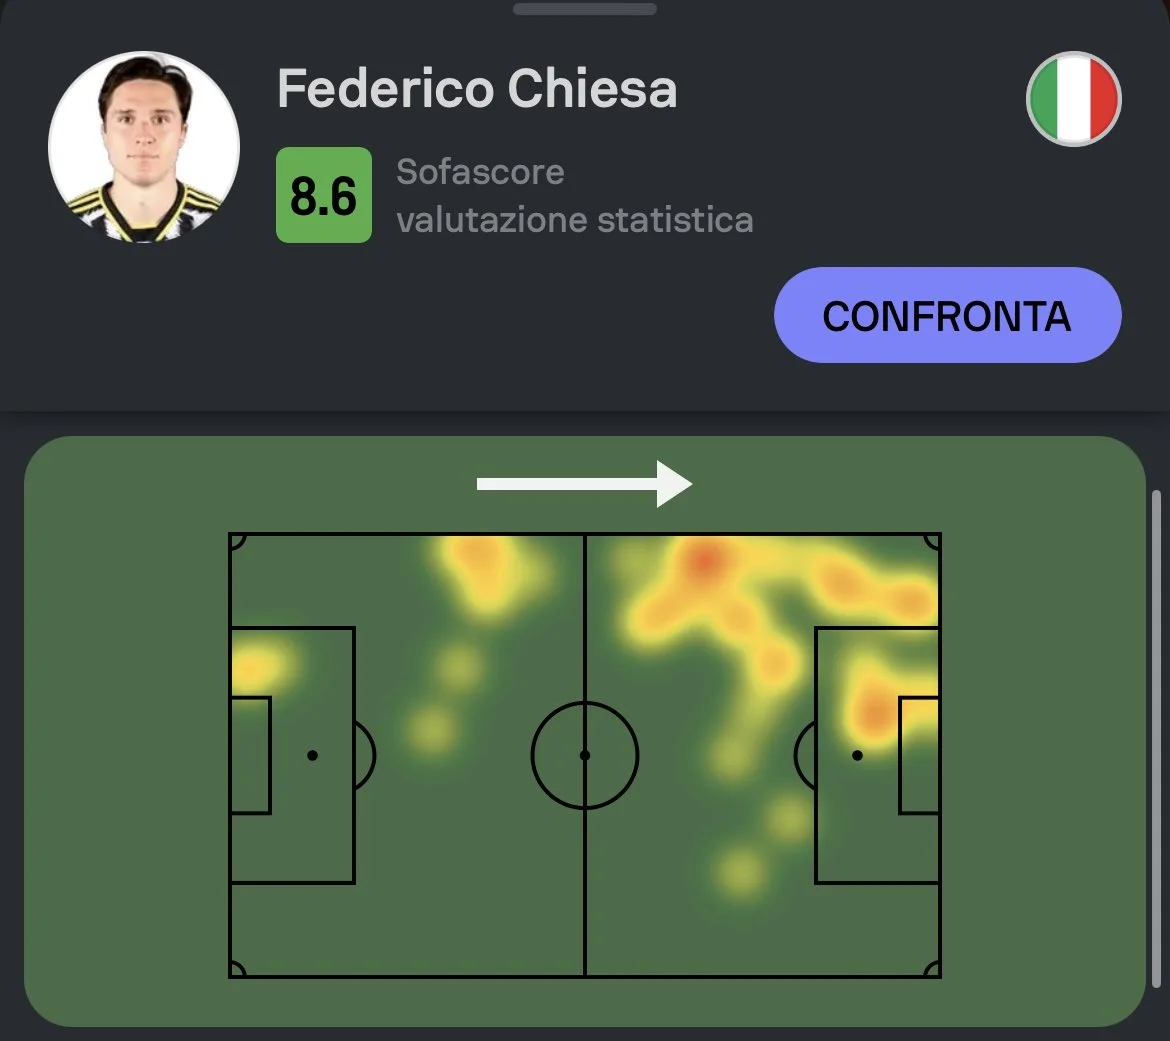Tap the red hotspot near the top touchline
The width and height of the screenshot is (1170, 1041).
(702, 563)
